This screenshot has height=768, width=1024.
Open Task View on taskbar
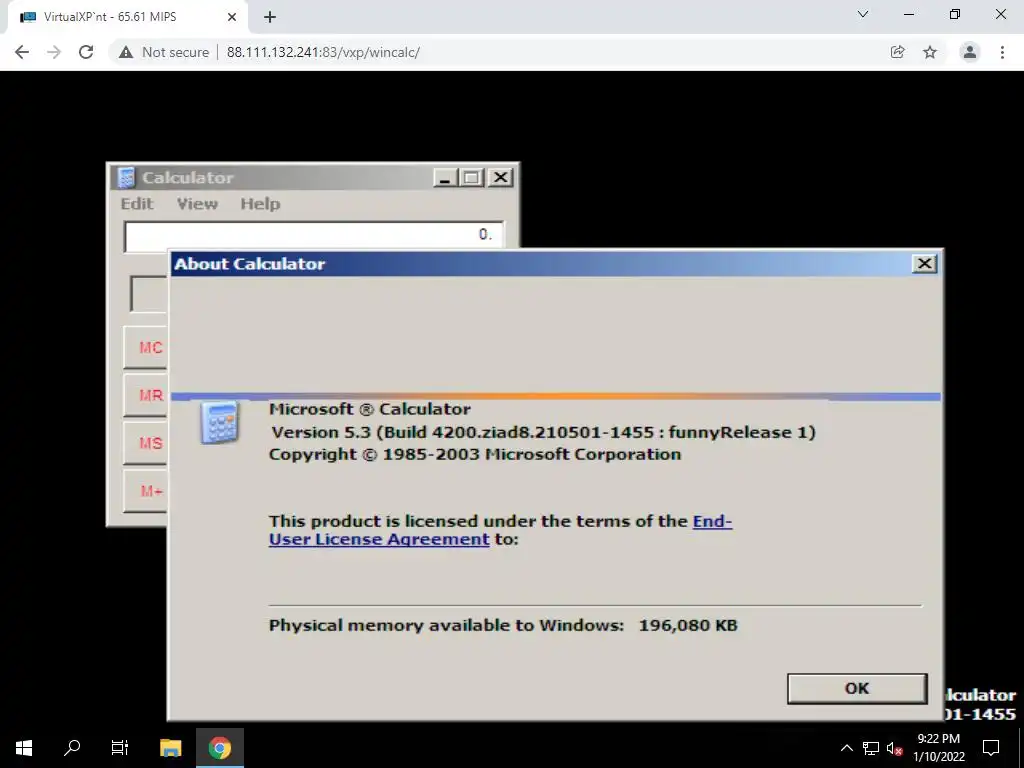pos(120,748)
